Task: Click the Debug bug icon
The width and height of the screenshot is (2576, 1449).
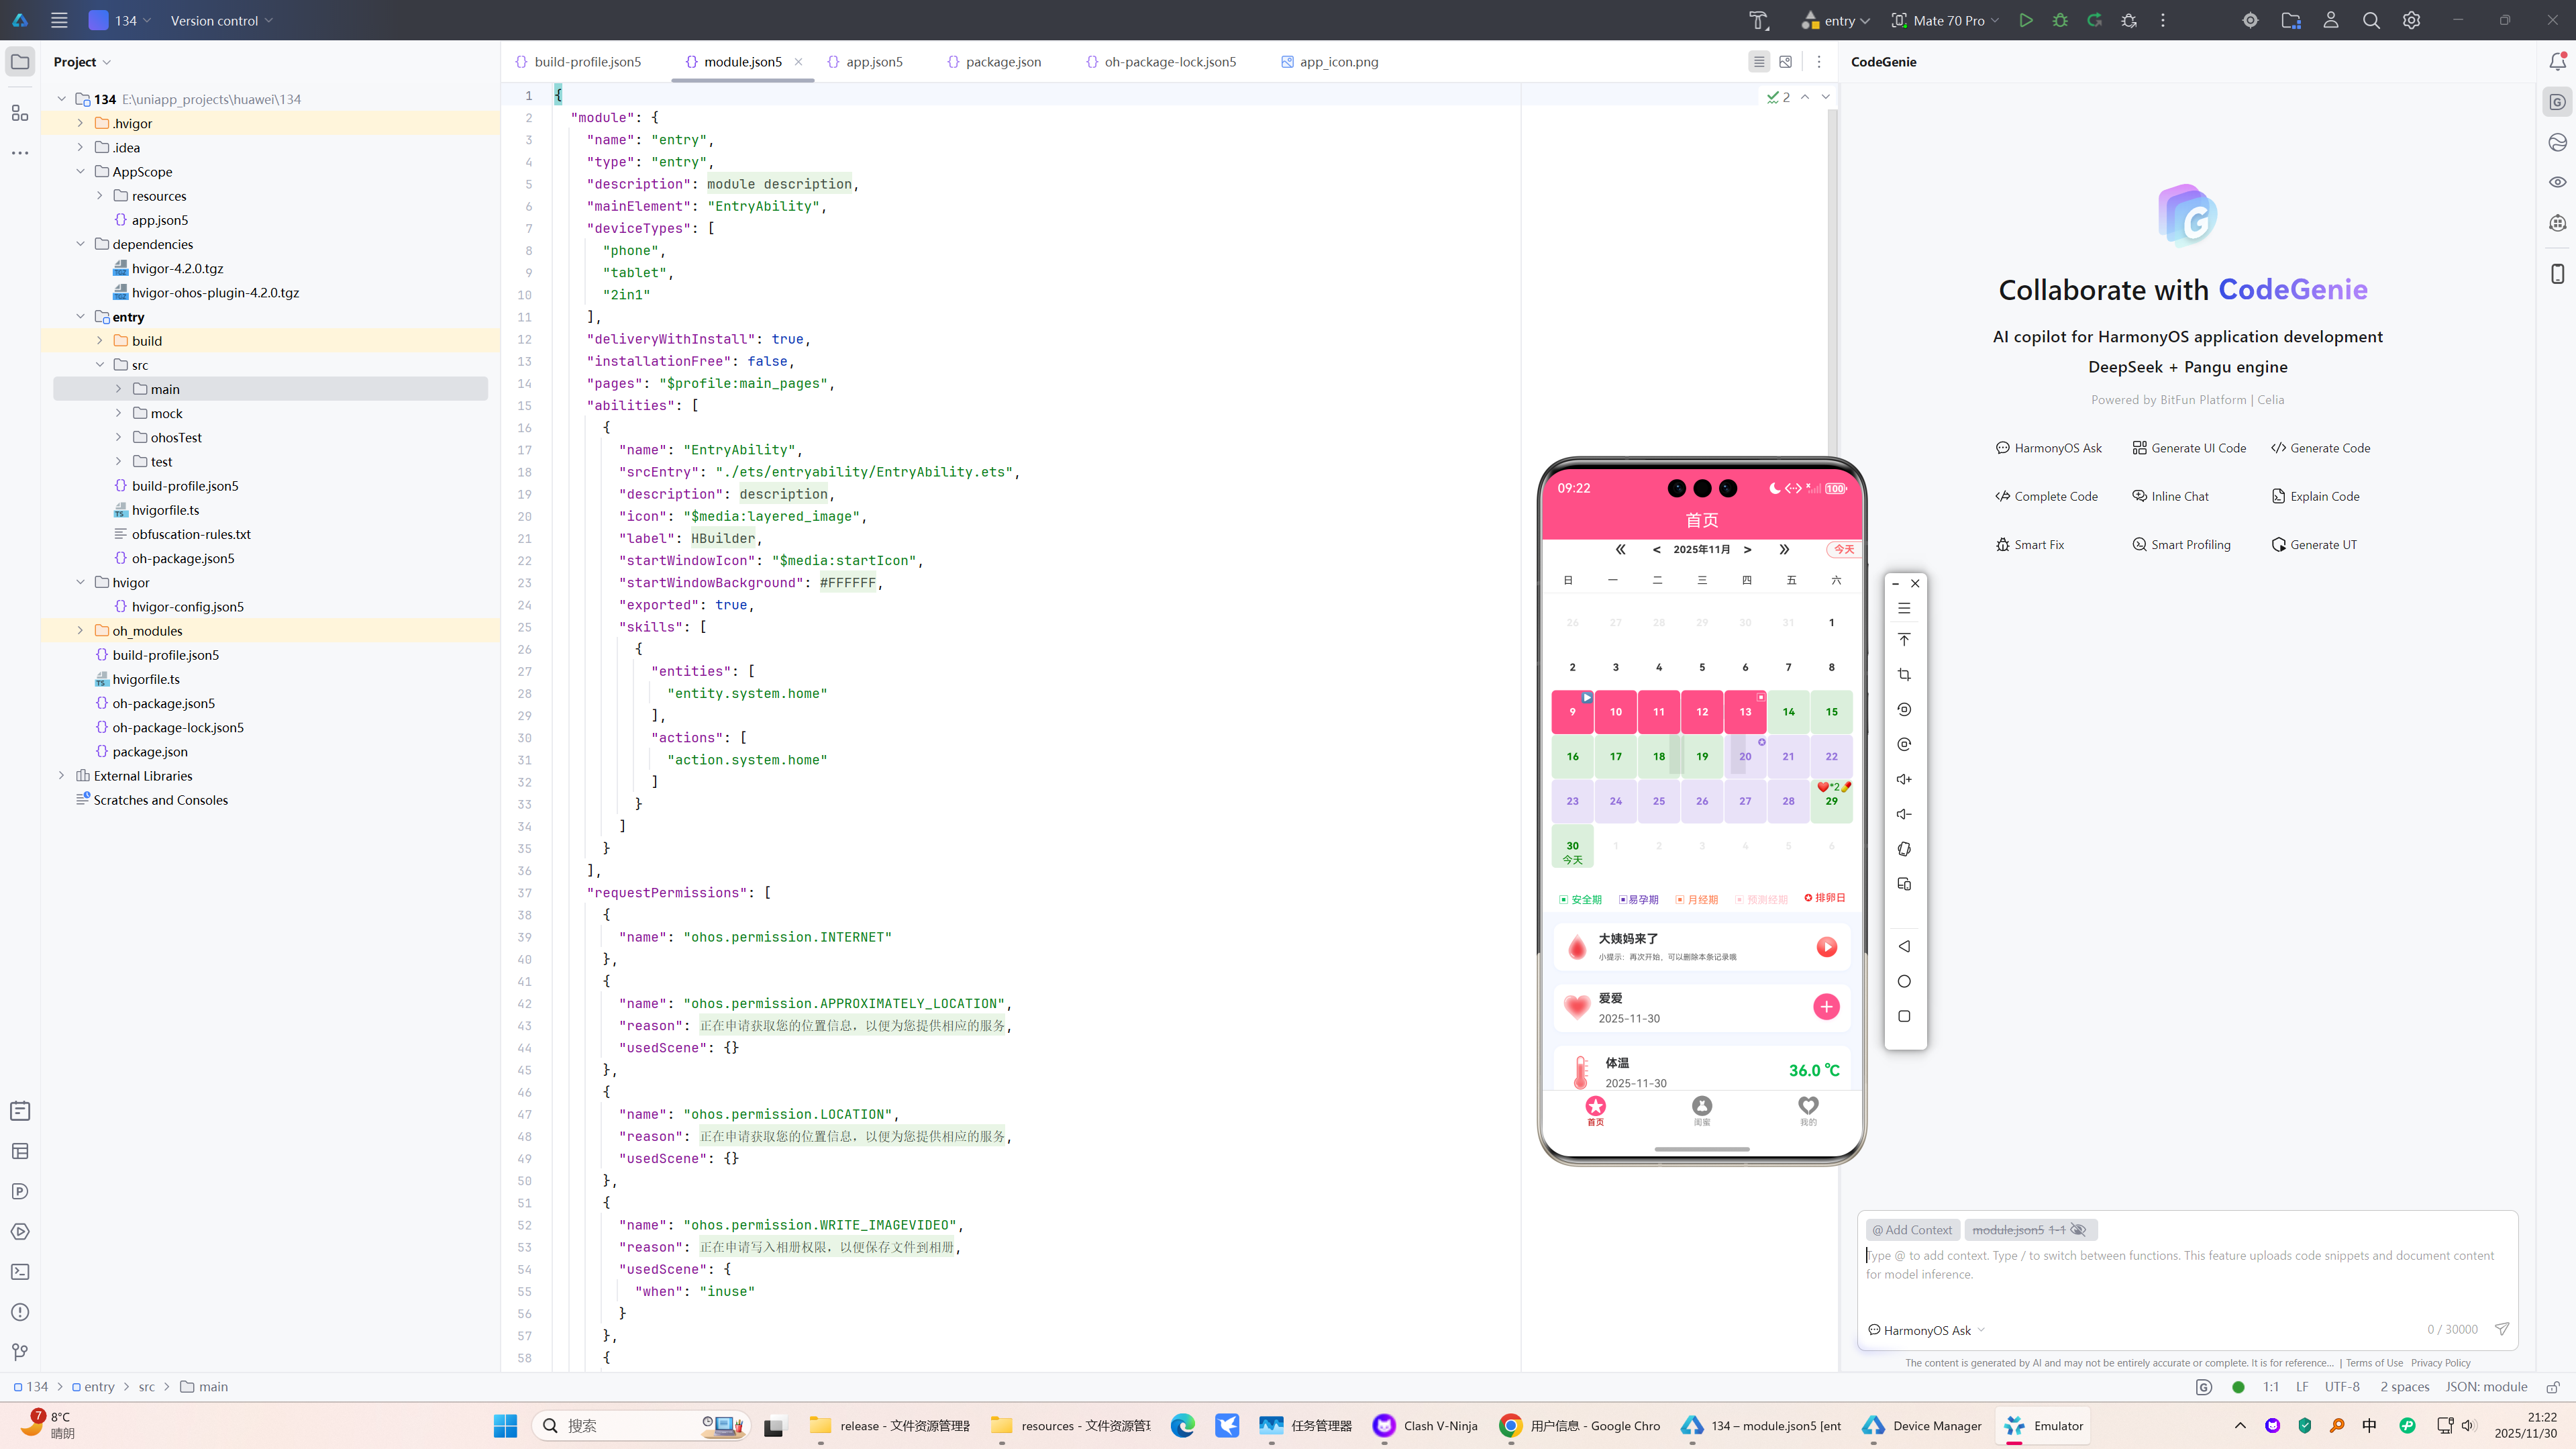Action: coord(2060,20)
